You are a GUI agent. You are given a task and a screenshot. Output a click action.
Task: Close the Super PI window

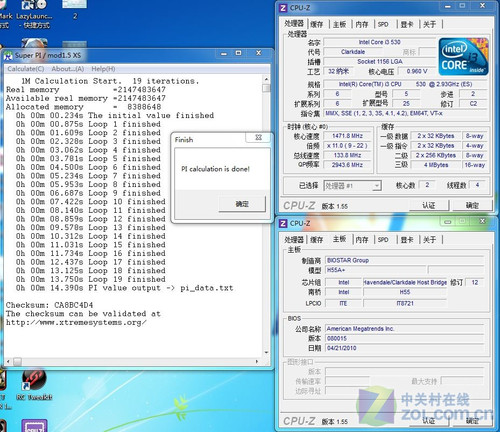(259, 53)
